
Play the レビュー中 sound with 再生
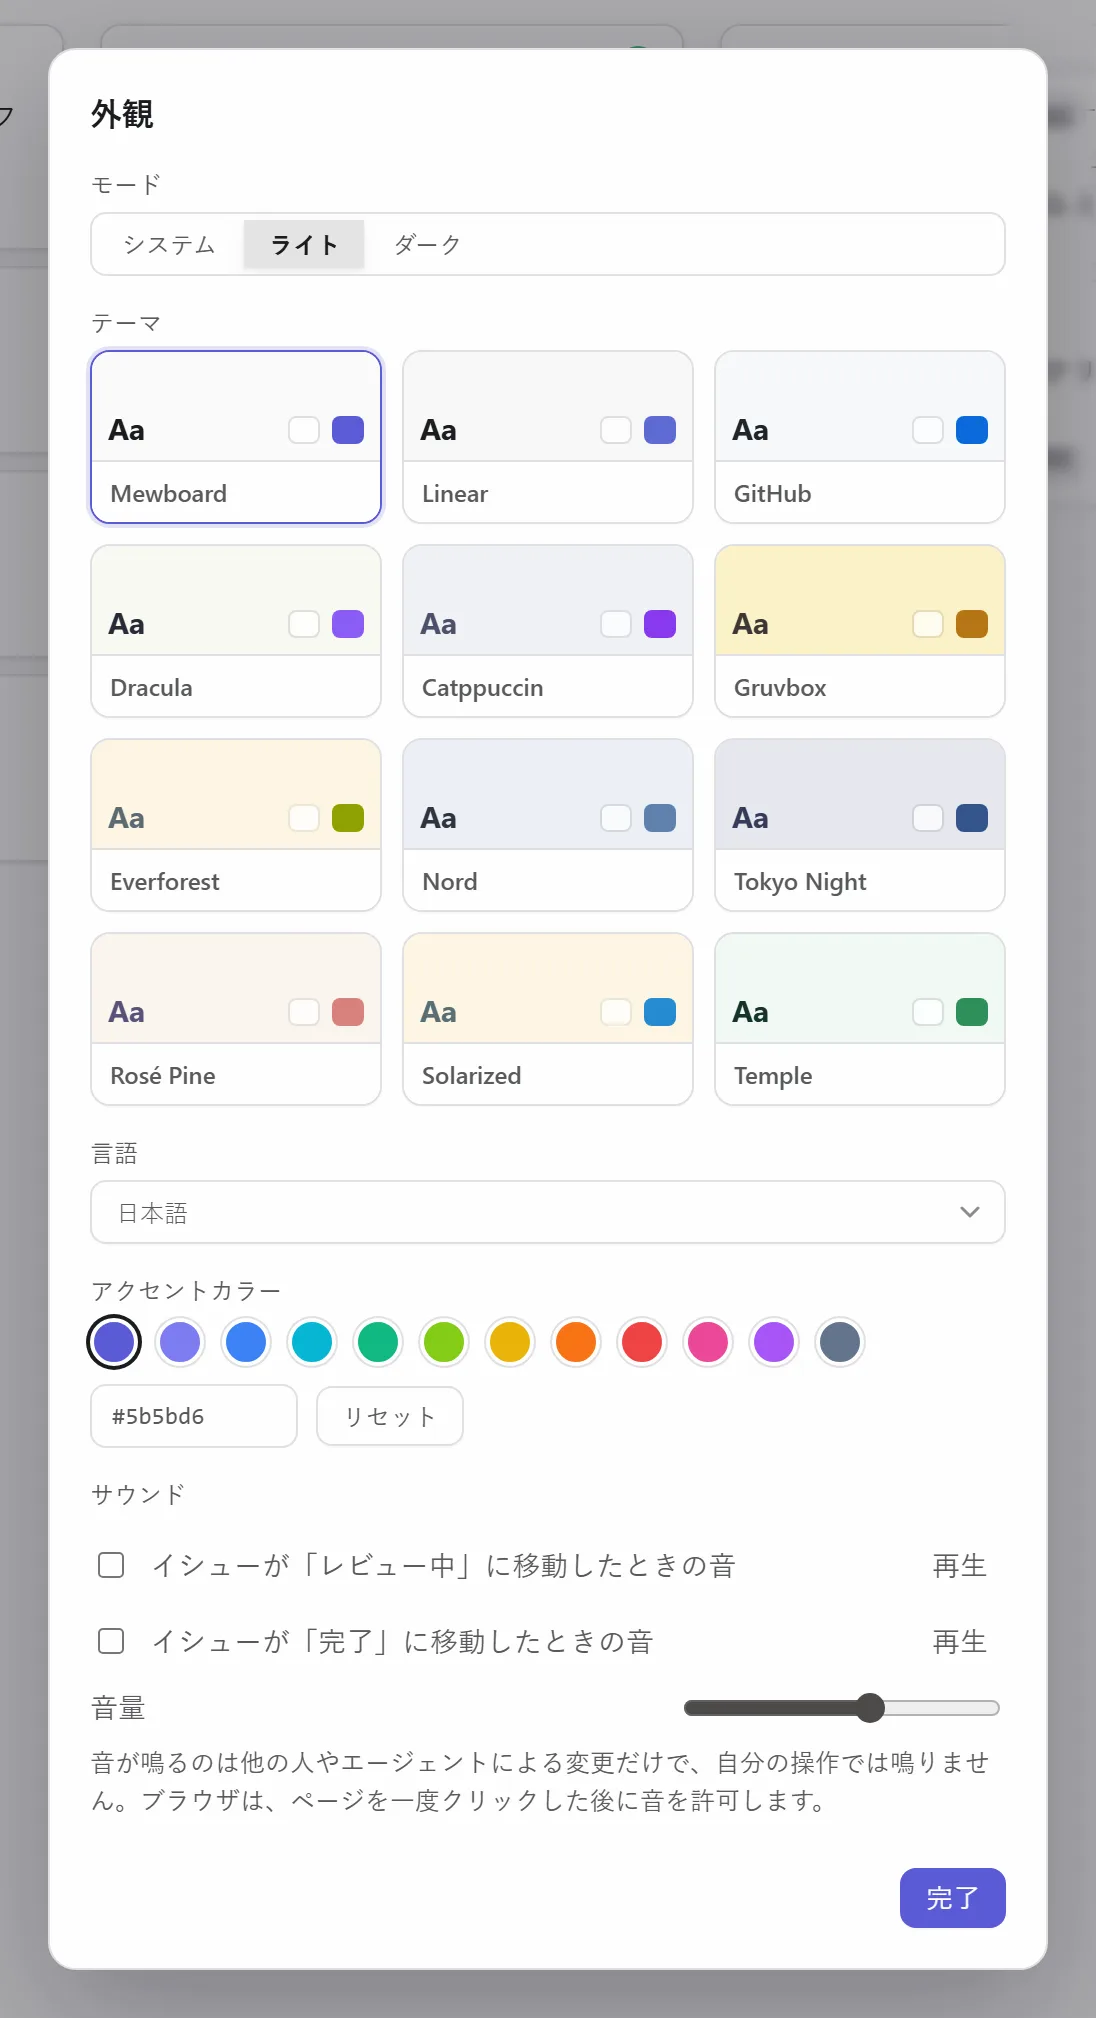click(x=959, y=1566)
